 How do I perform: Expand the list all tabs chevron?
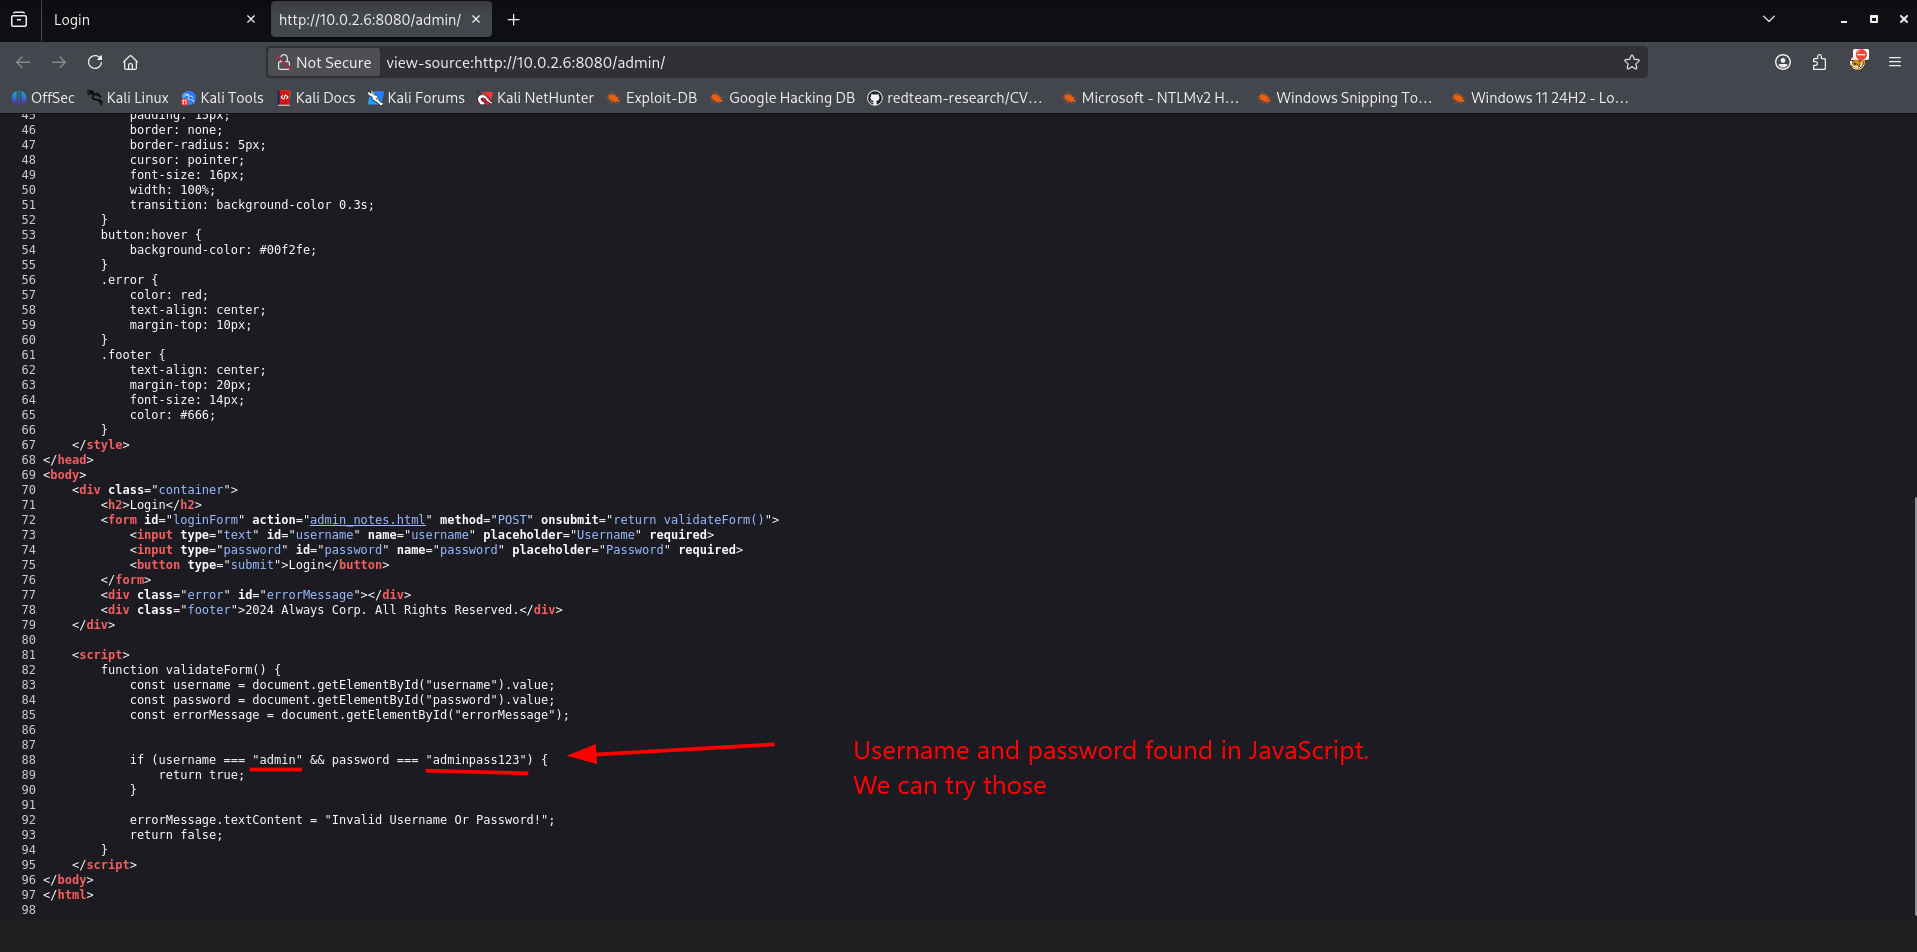tap(1769, 19)
